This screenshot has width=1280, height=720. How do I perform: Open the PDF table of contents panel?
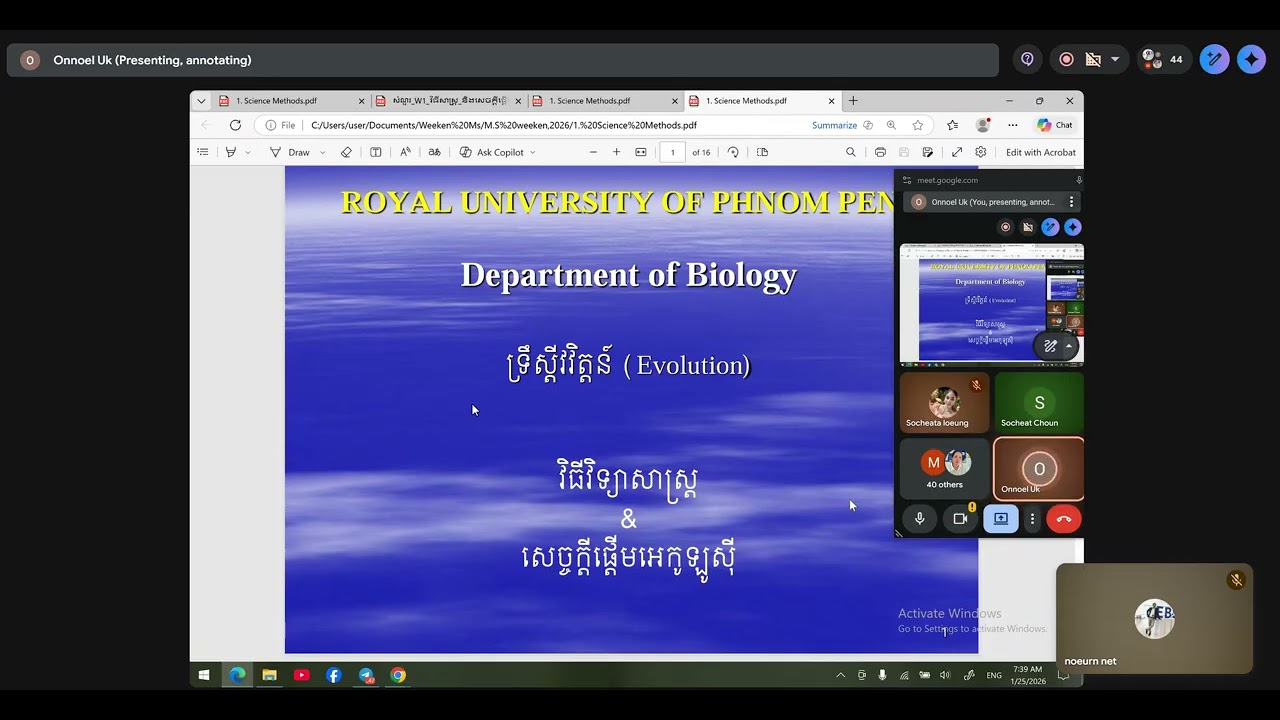(x=203, y=152)
